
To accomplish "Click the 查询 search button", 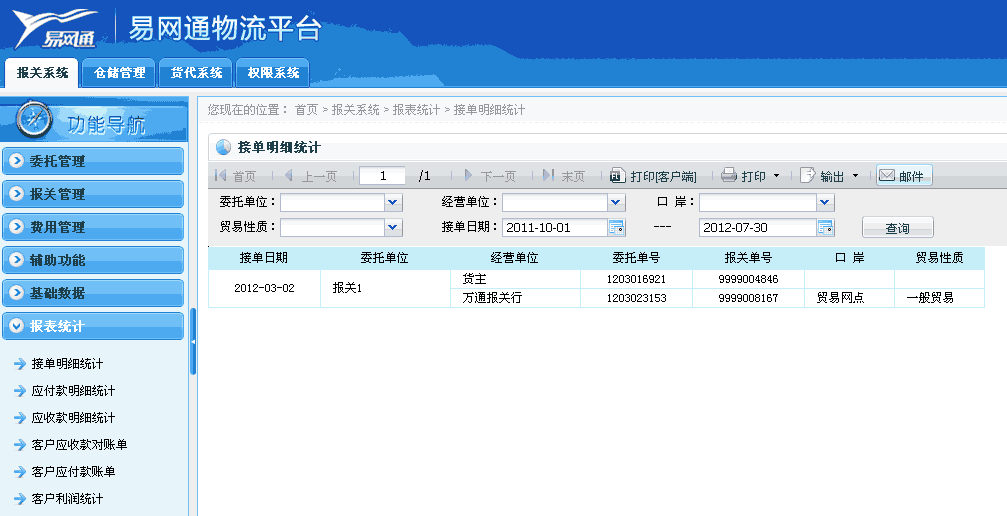I will click(x=897, y=227).
